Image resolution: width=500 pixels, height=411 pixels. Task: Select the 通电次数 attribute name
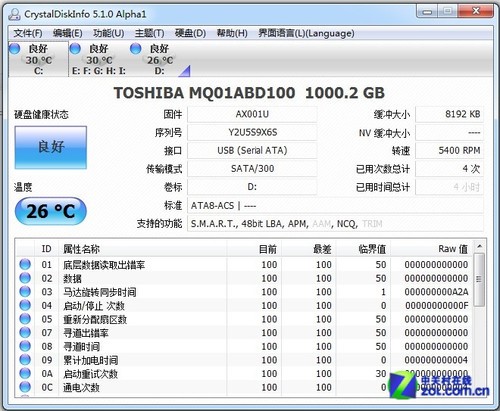click(x=81, y=388)
